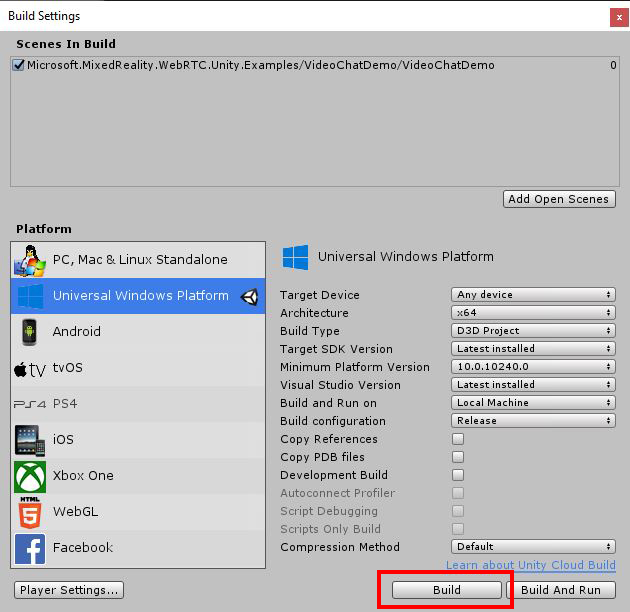
Task: Select the iOS platform row
Action: click(x=138, y=440)
